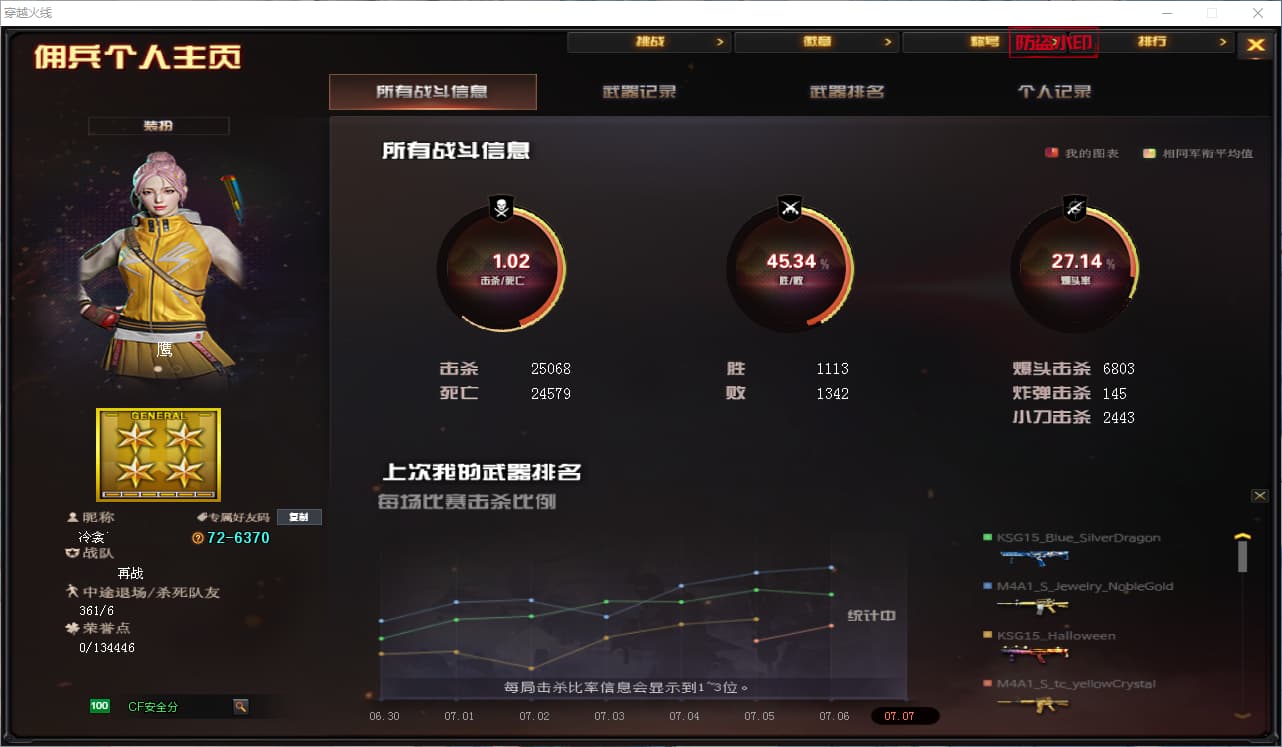This screenshot has height=747, width=1282.
Task: Click the green 100 safety score badge
Action: (100, 706)
